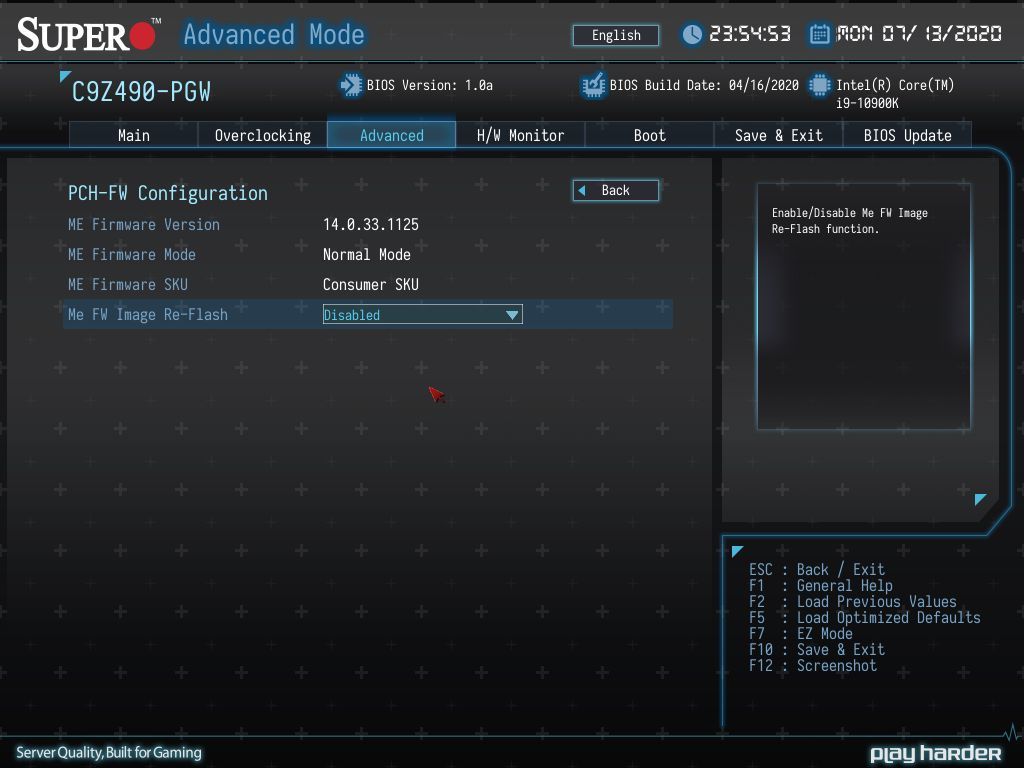This screenshot has height=768, width=1024.
Task: Click the Supermicro SUPER logo
Action: [x=88, y=35]
